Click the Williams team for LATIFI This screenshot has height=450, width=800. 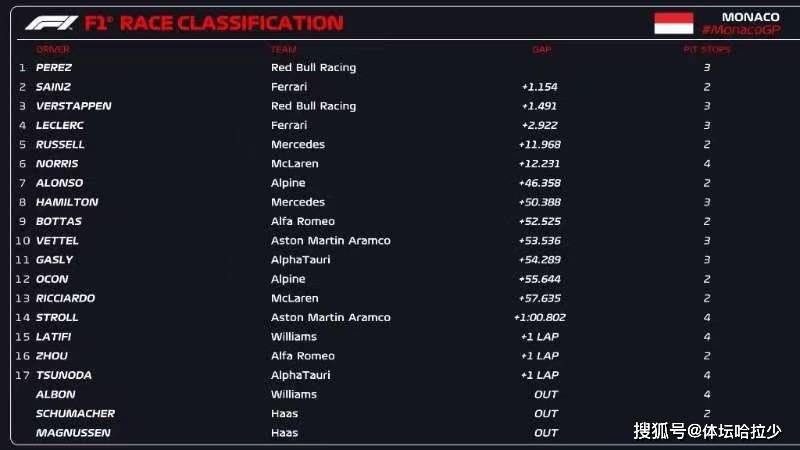pyautogui.click(x=294, y=337)
